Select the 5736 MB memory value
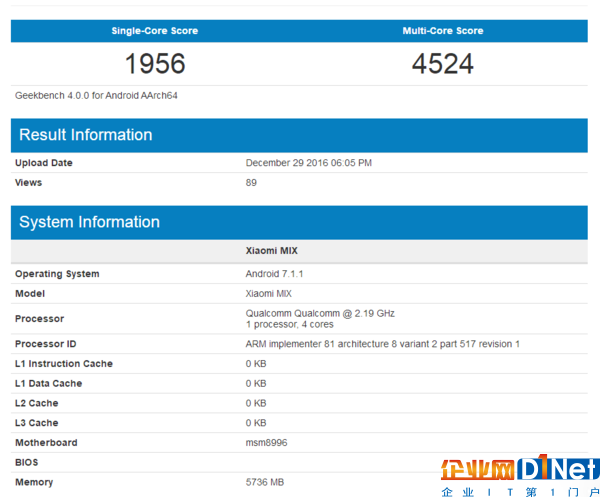The height and width of the screenshot is (497, 600). (265, 482)
